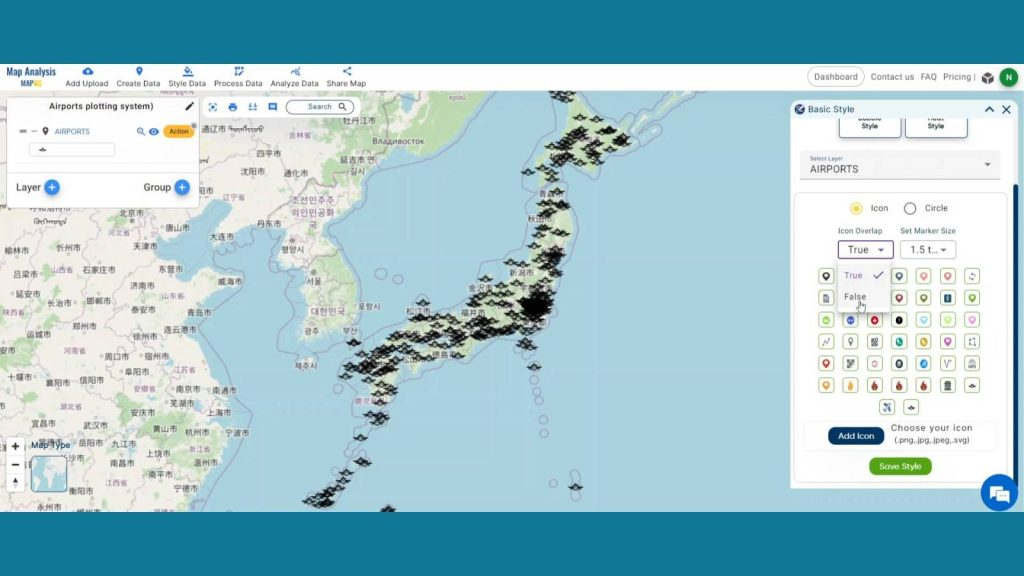Zoom in on the map
The height and width of the screenshot is (576, 1024).
click(x=15, y=447)
